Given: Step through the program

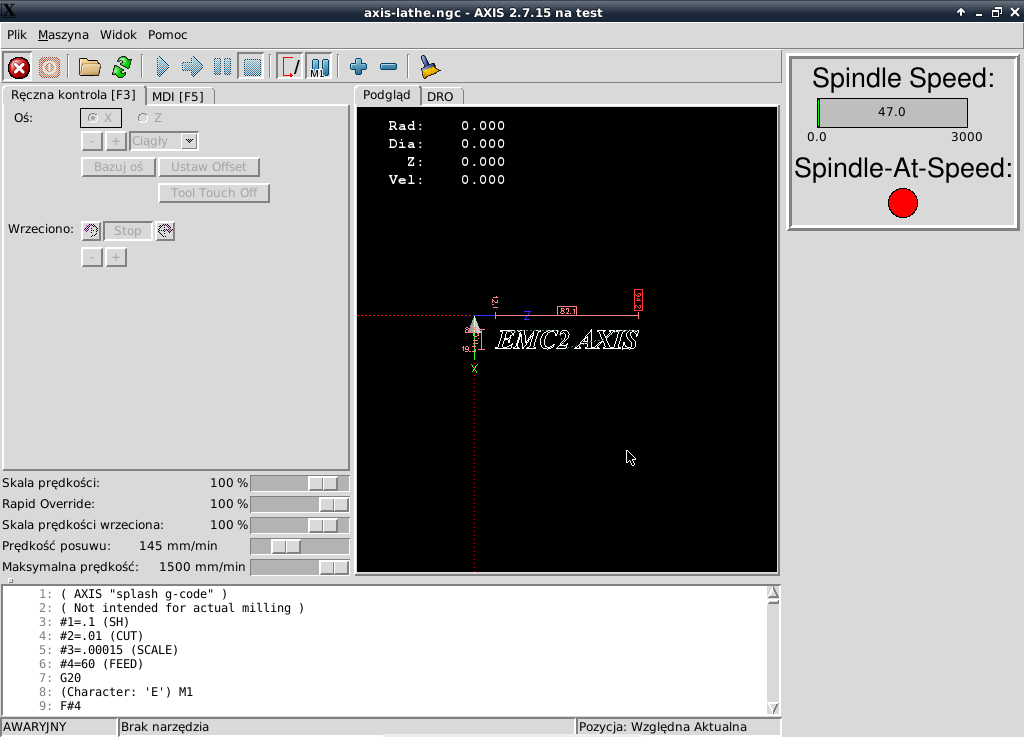Looking at the screenshot, I should coord(192,67).
